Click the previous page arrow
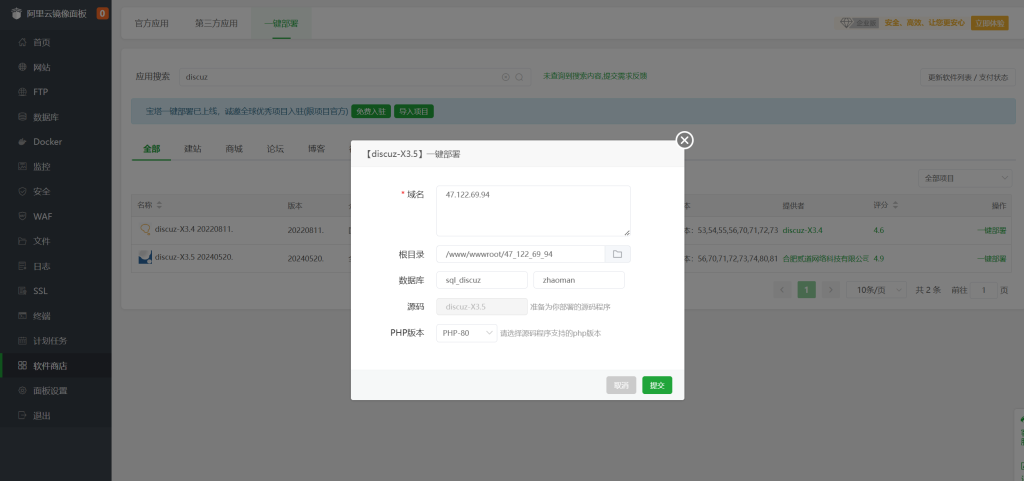Viewport: 1024px width, 481px height. [782, 290]
